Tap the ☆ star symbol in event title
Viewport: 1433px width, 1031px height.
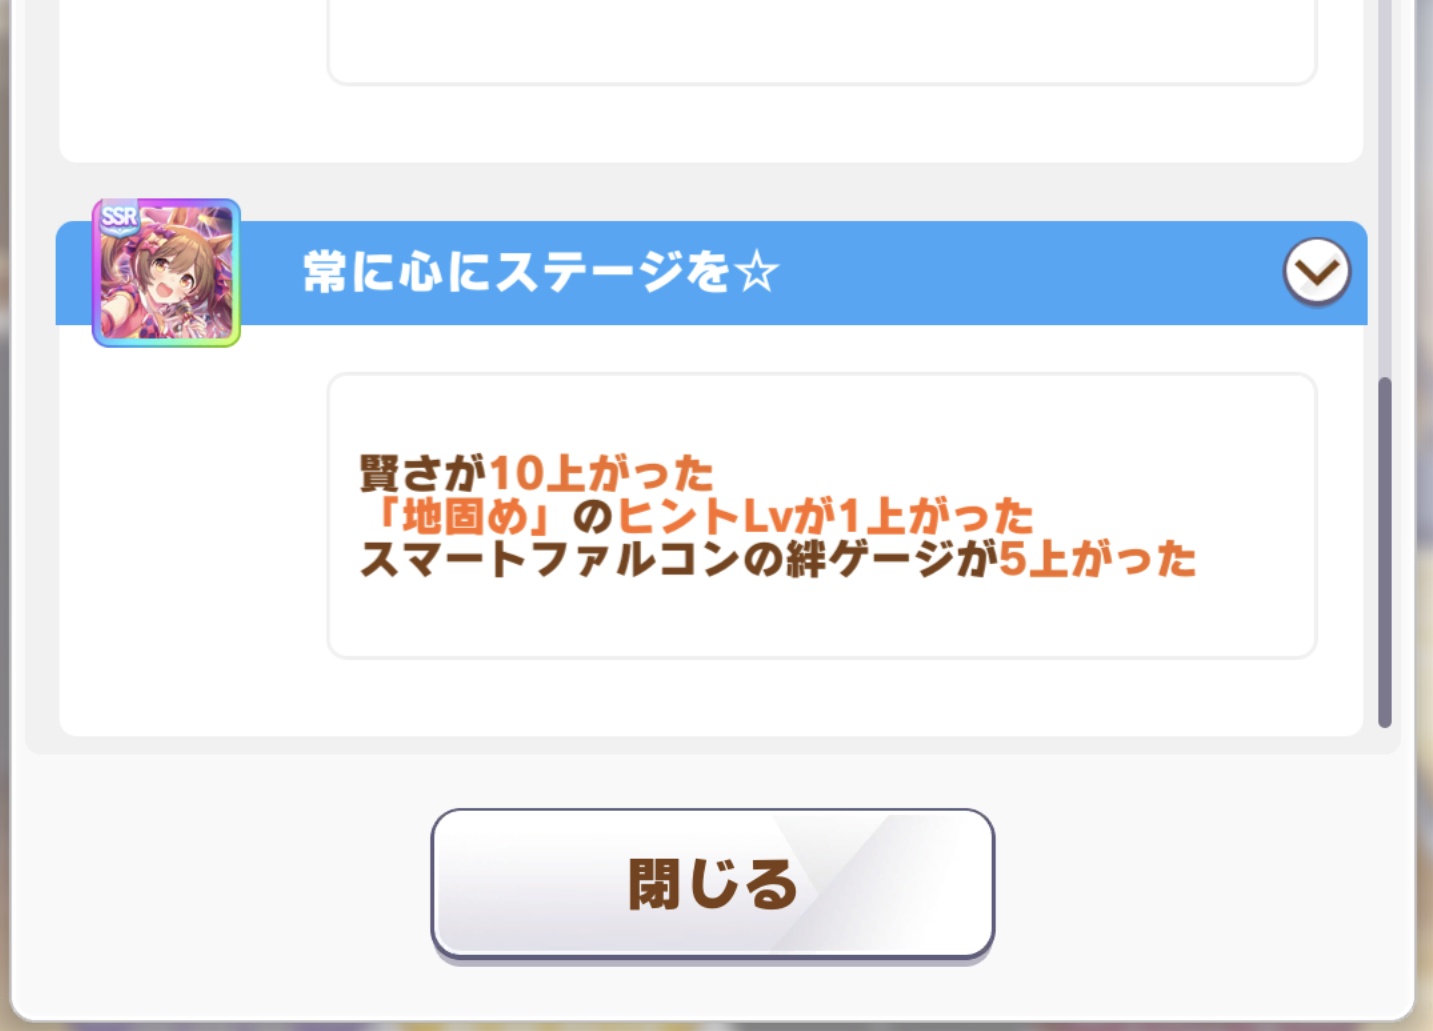coord(756,272)
